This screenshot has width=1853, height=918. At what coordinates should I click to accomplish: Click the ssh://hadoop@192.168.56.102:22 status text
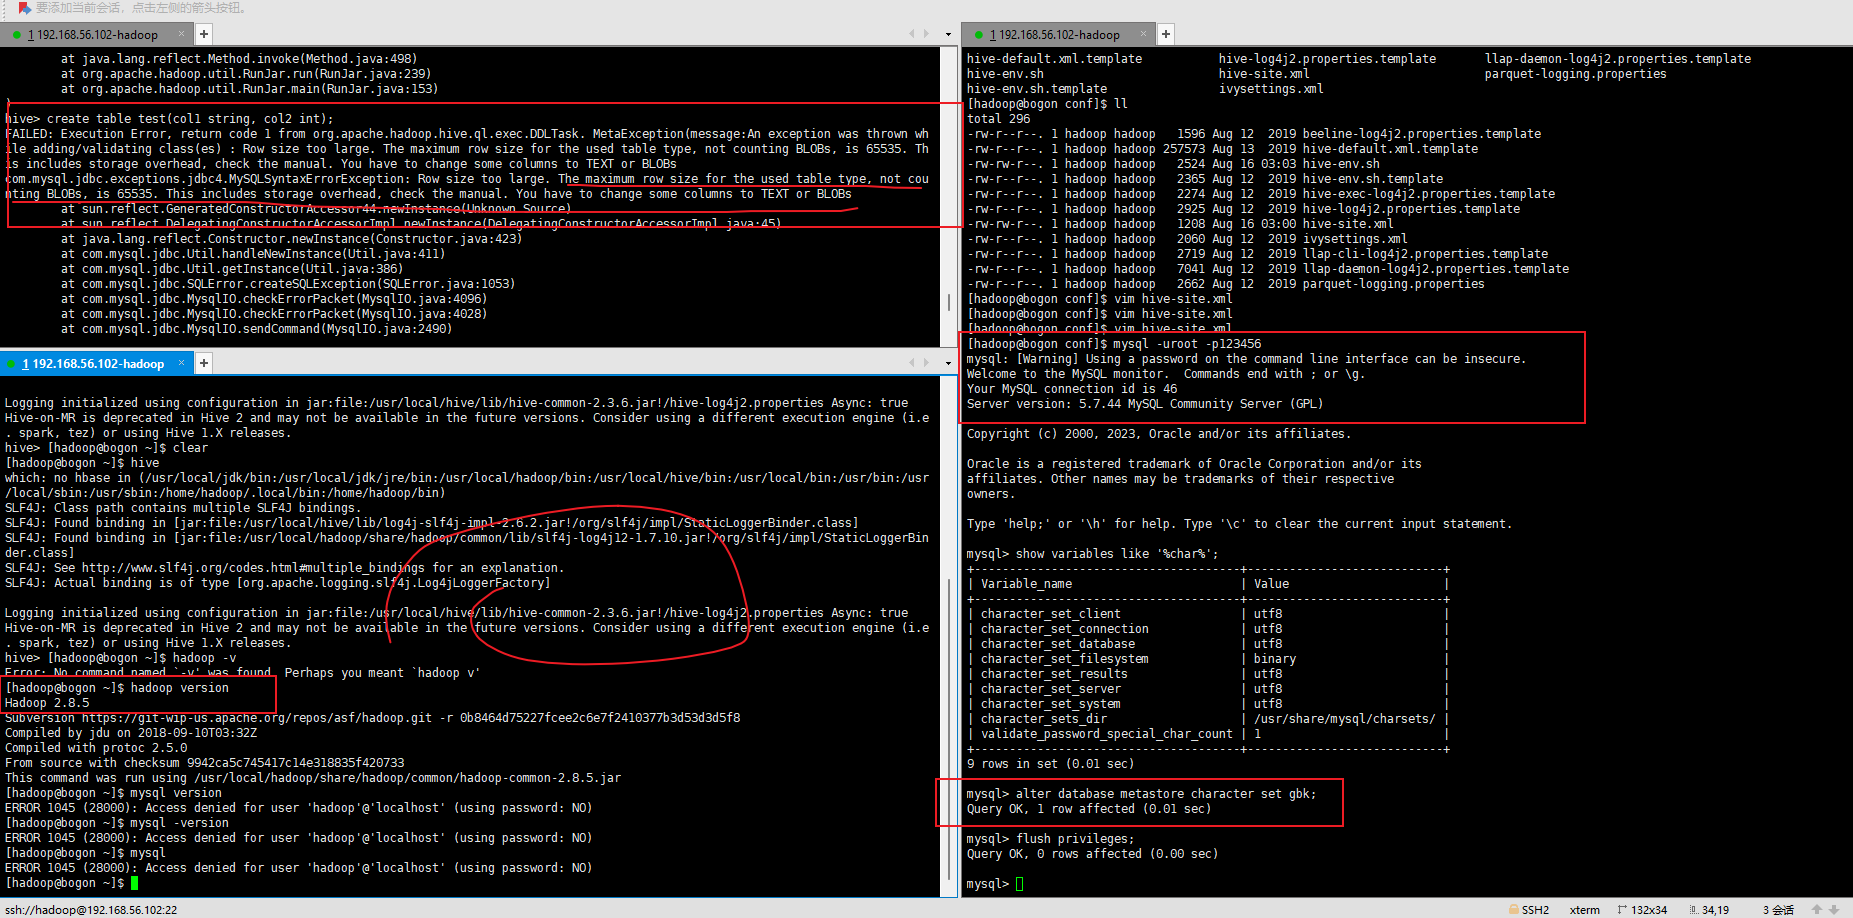(x=91, y=910)
